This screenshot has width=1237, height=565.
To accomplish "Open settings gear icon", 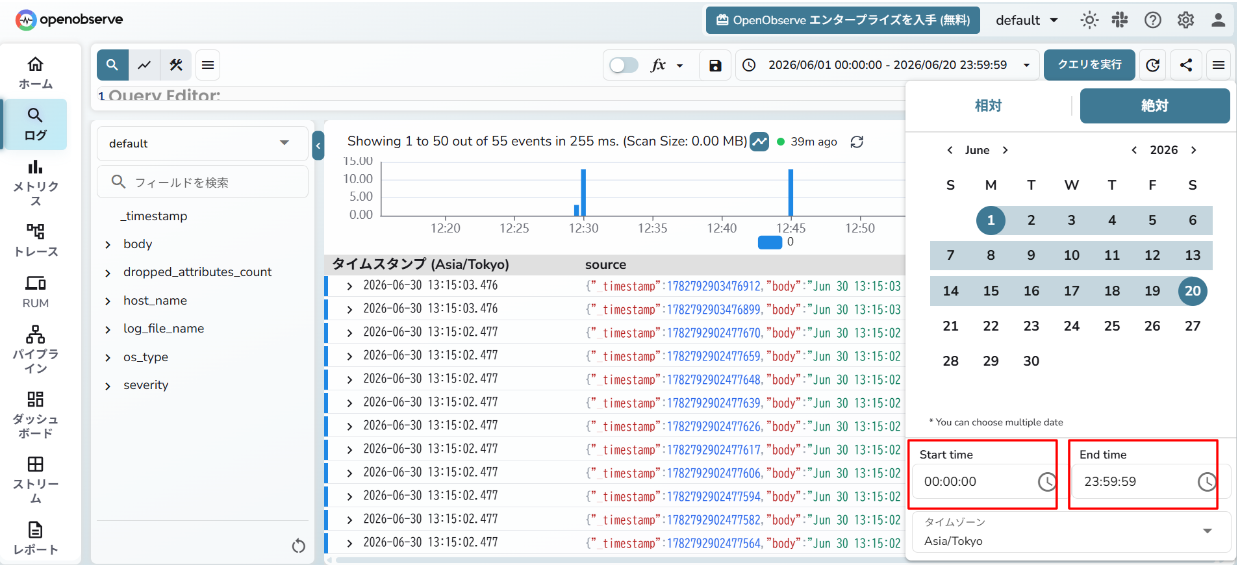I will (1186, 20).
